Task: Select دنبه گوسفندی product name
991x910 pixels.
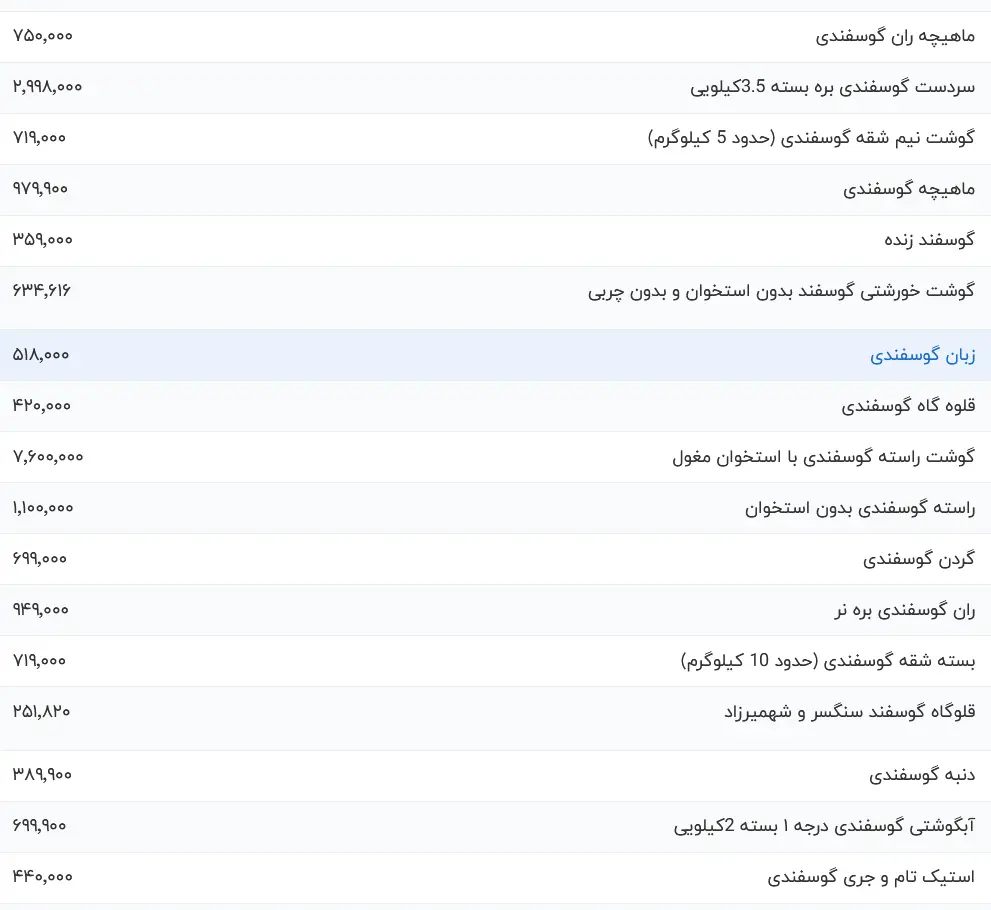Action: 922,775
